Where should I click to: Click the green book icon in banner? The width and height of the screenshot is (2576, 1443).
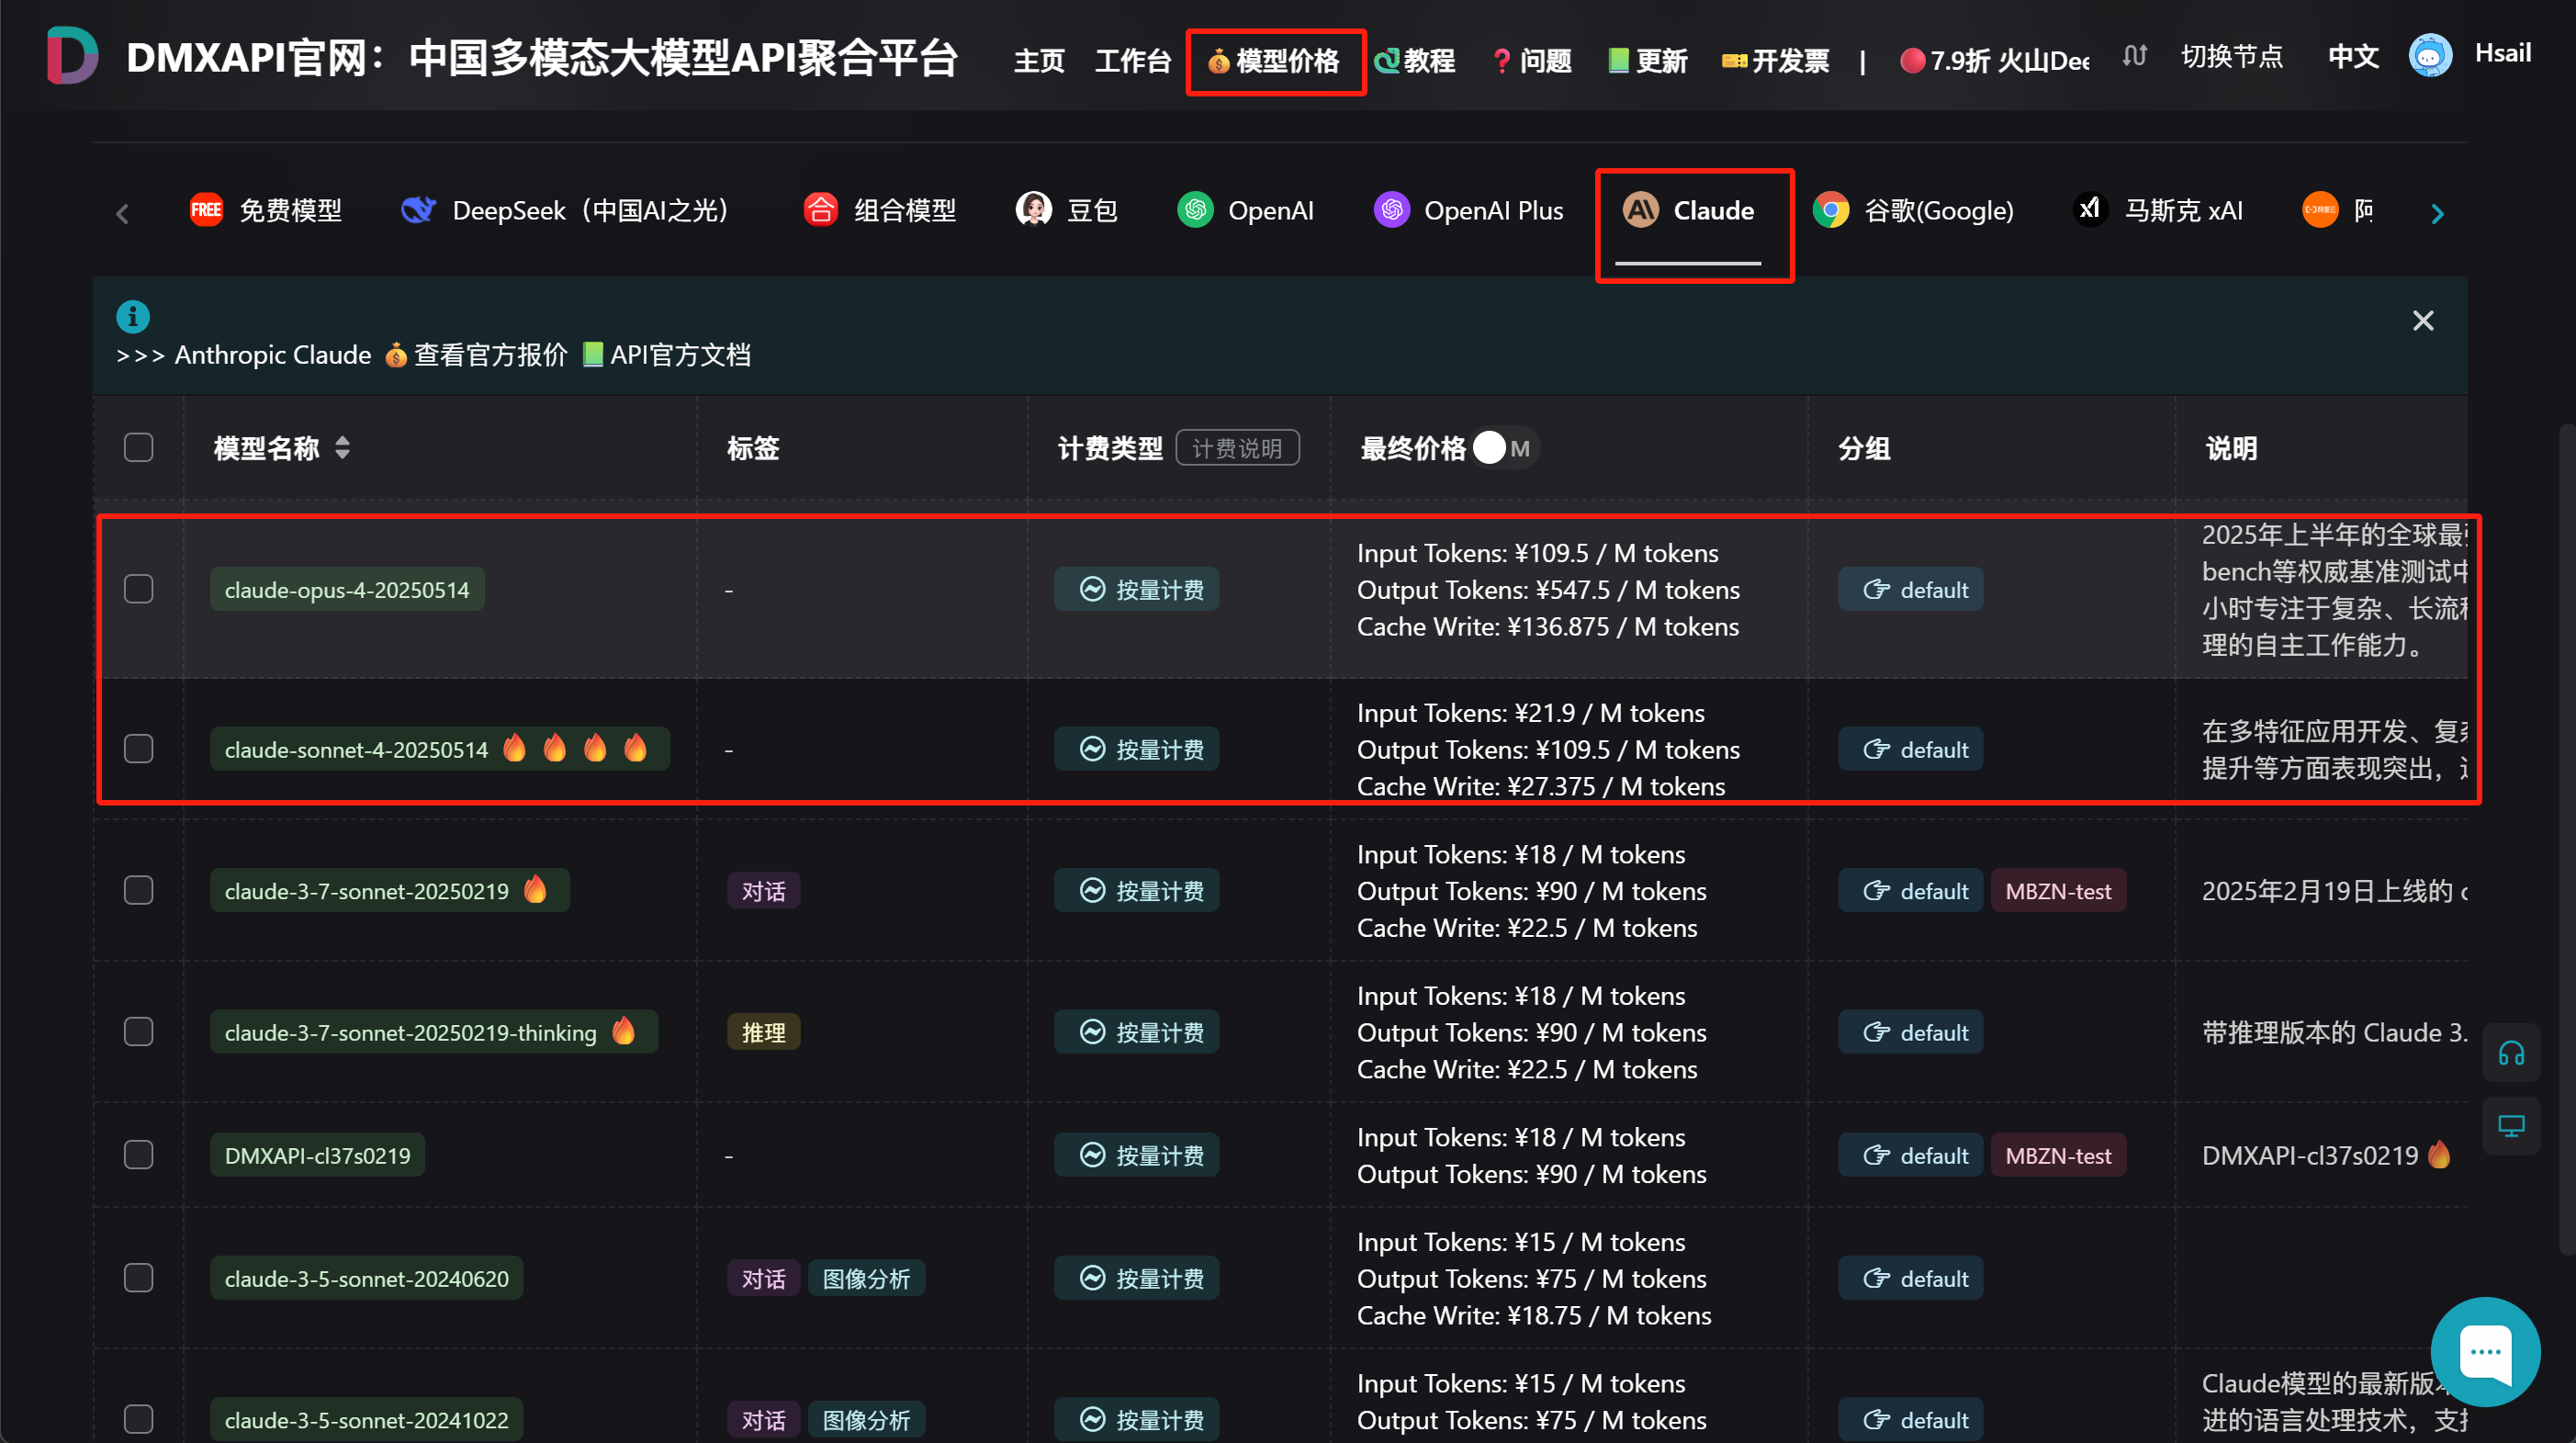click(x=593, y=355)
